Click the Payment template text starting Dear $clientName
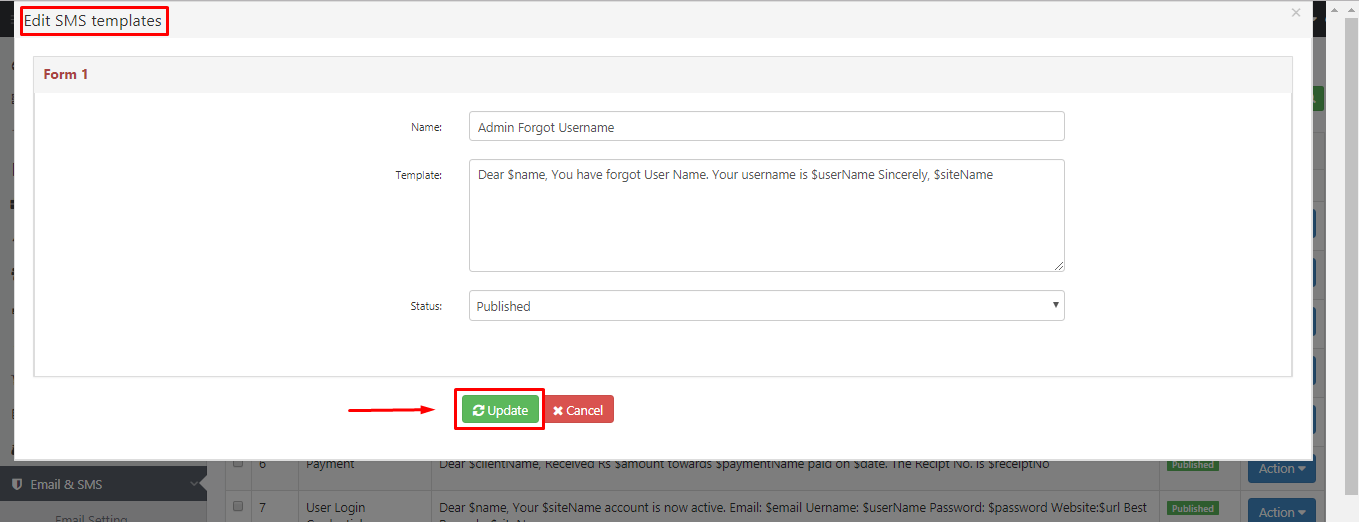1359x522 pixels. coord(744,464)
